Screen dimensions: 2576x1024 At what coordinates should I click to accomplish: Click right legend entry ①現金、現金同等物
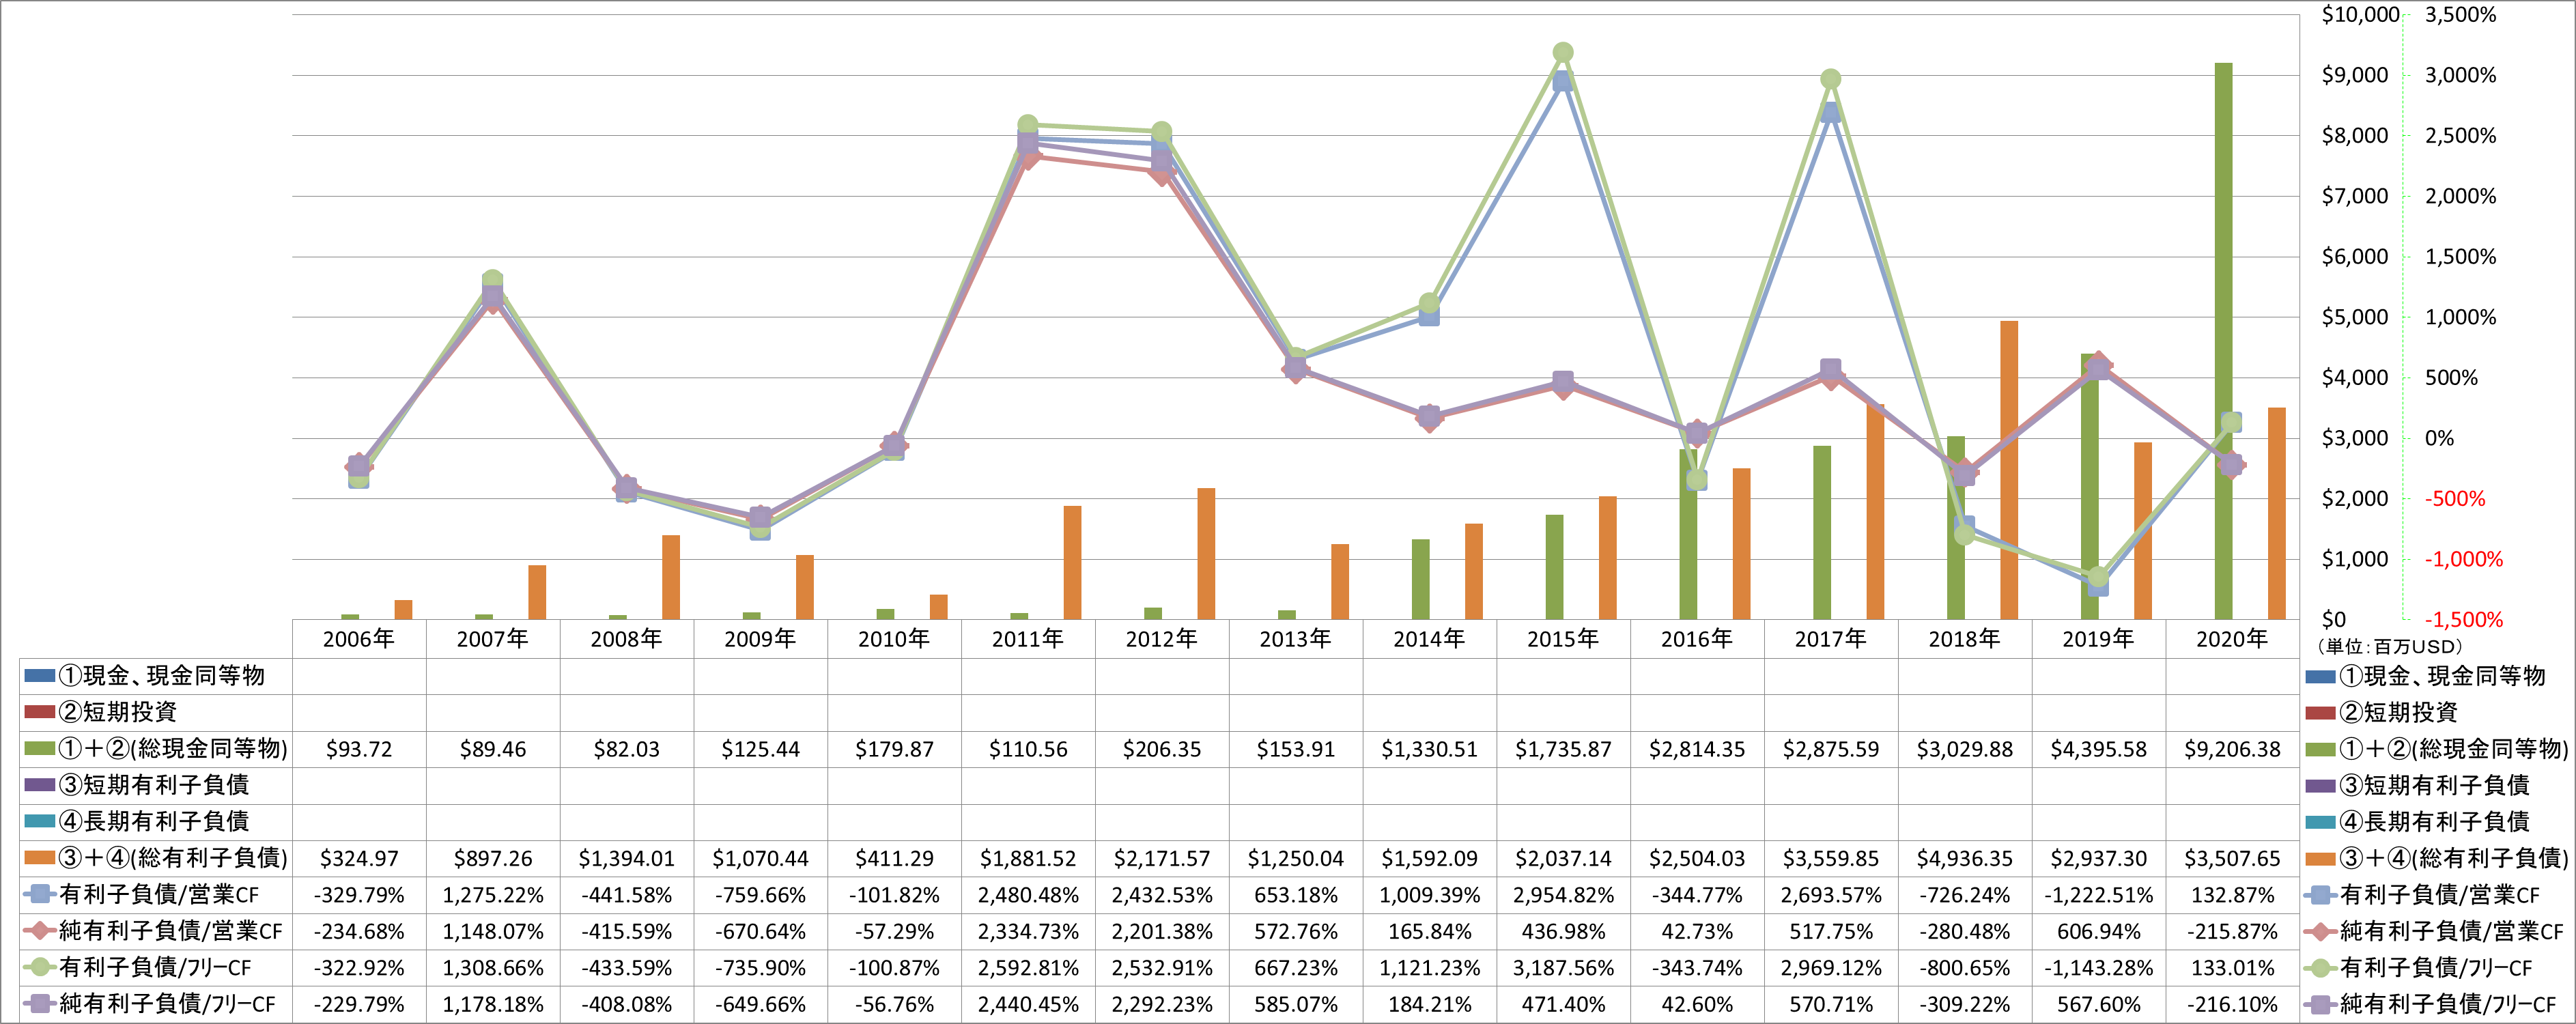2426,676
